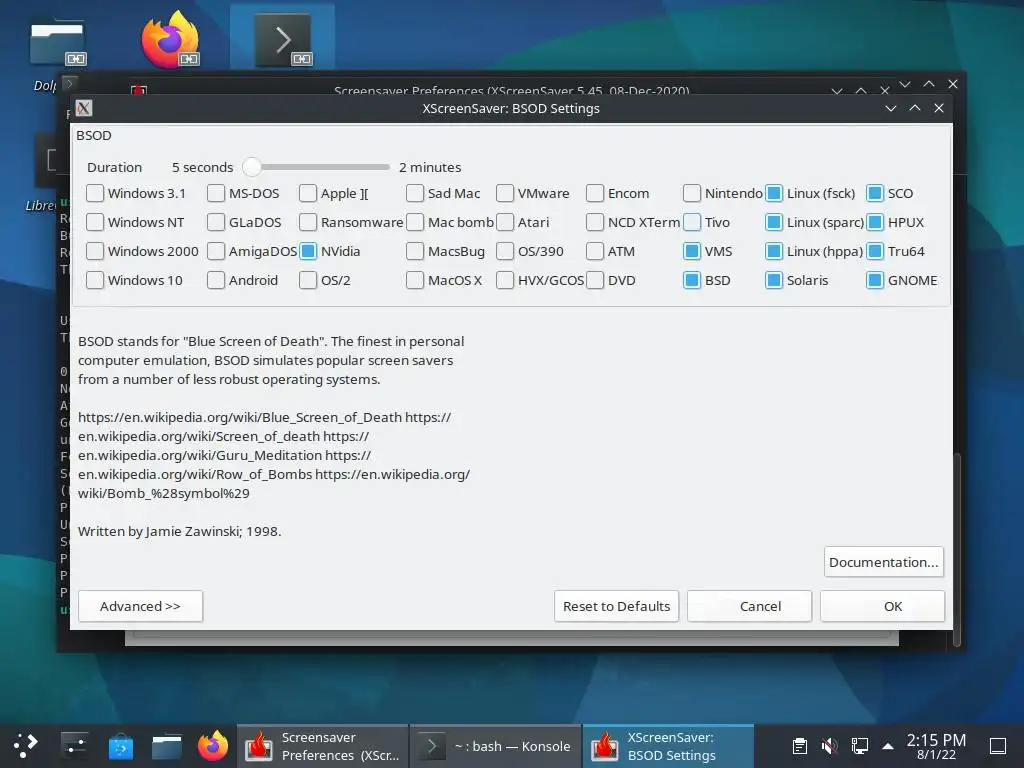The width and height of the screenshot is (1024, 768).
Task: Open the Documentation... button
Action: click(x=884, y=562)
